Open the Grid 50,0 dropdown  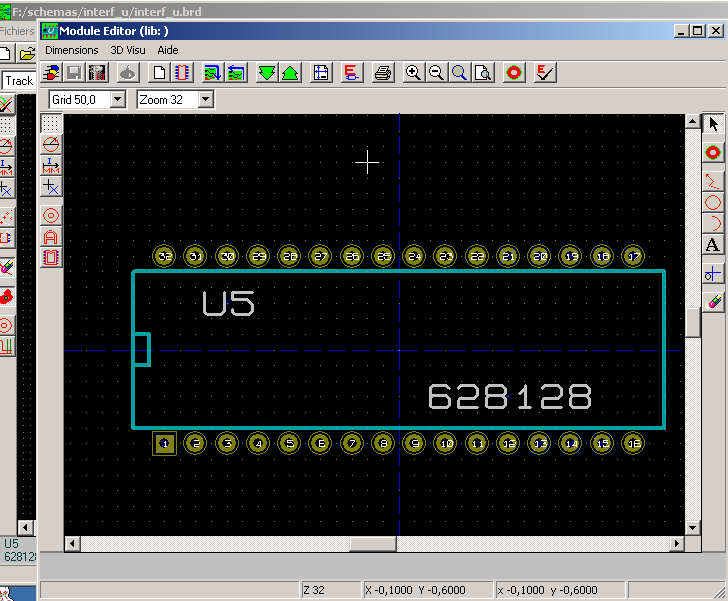(117, 99)
